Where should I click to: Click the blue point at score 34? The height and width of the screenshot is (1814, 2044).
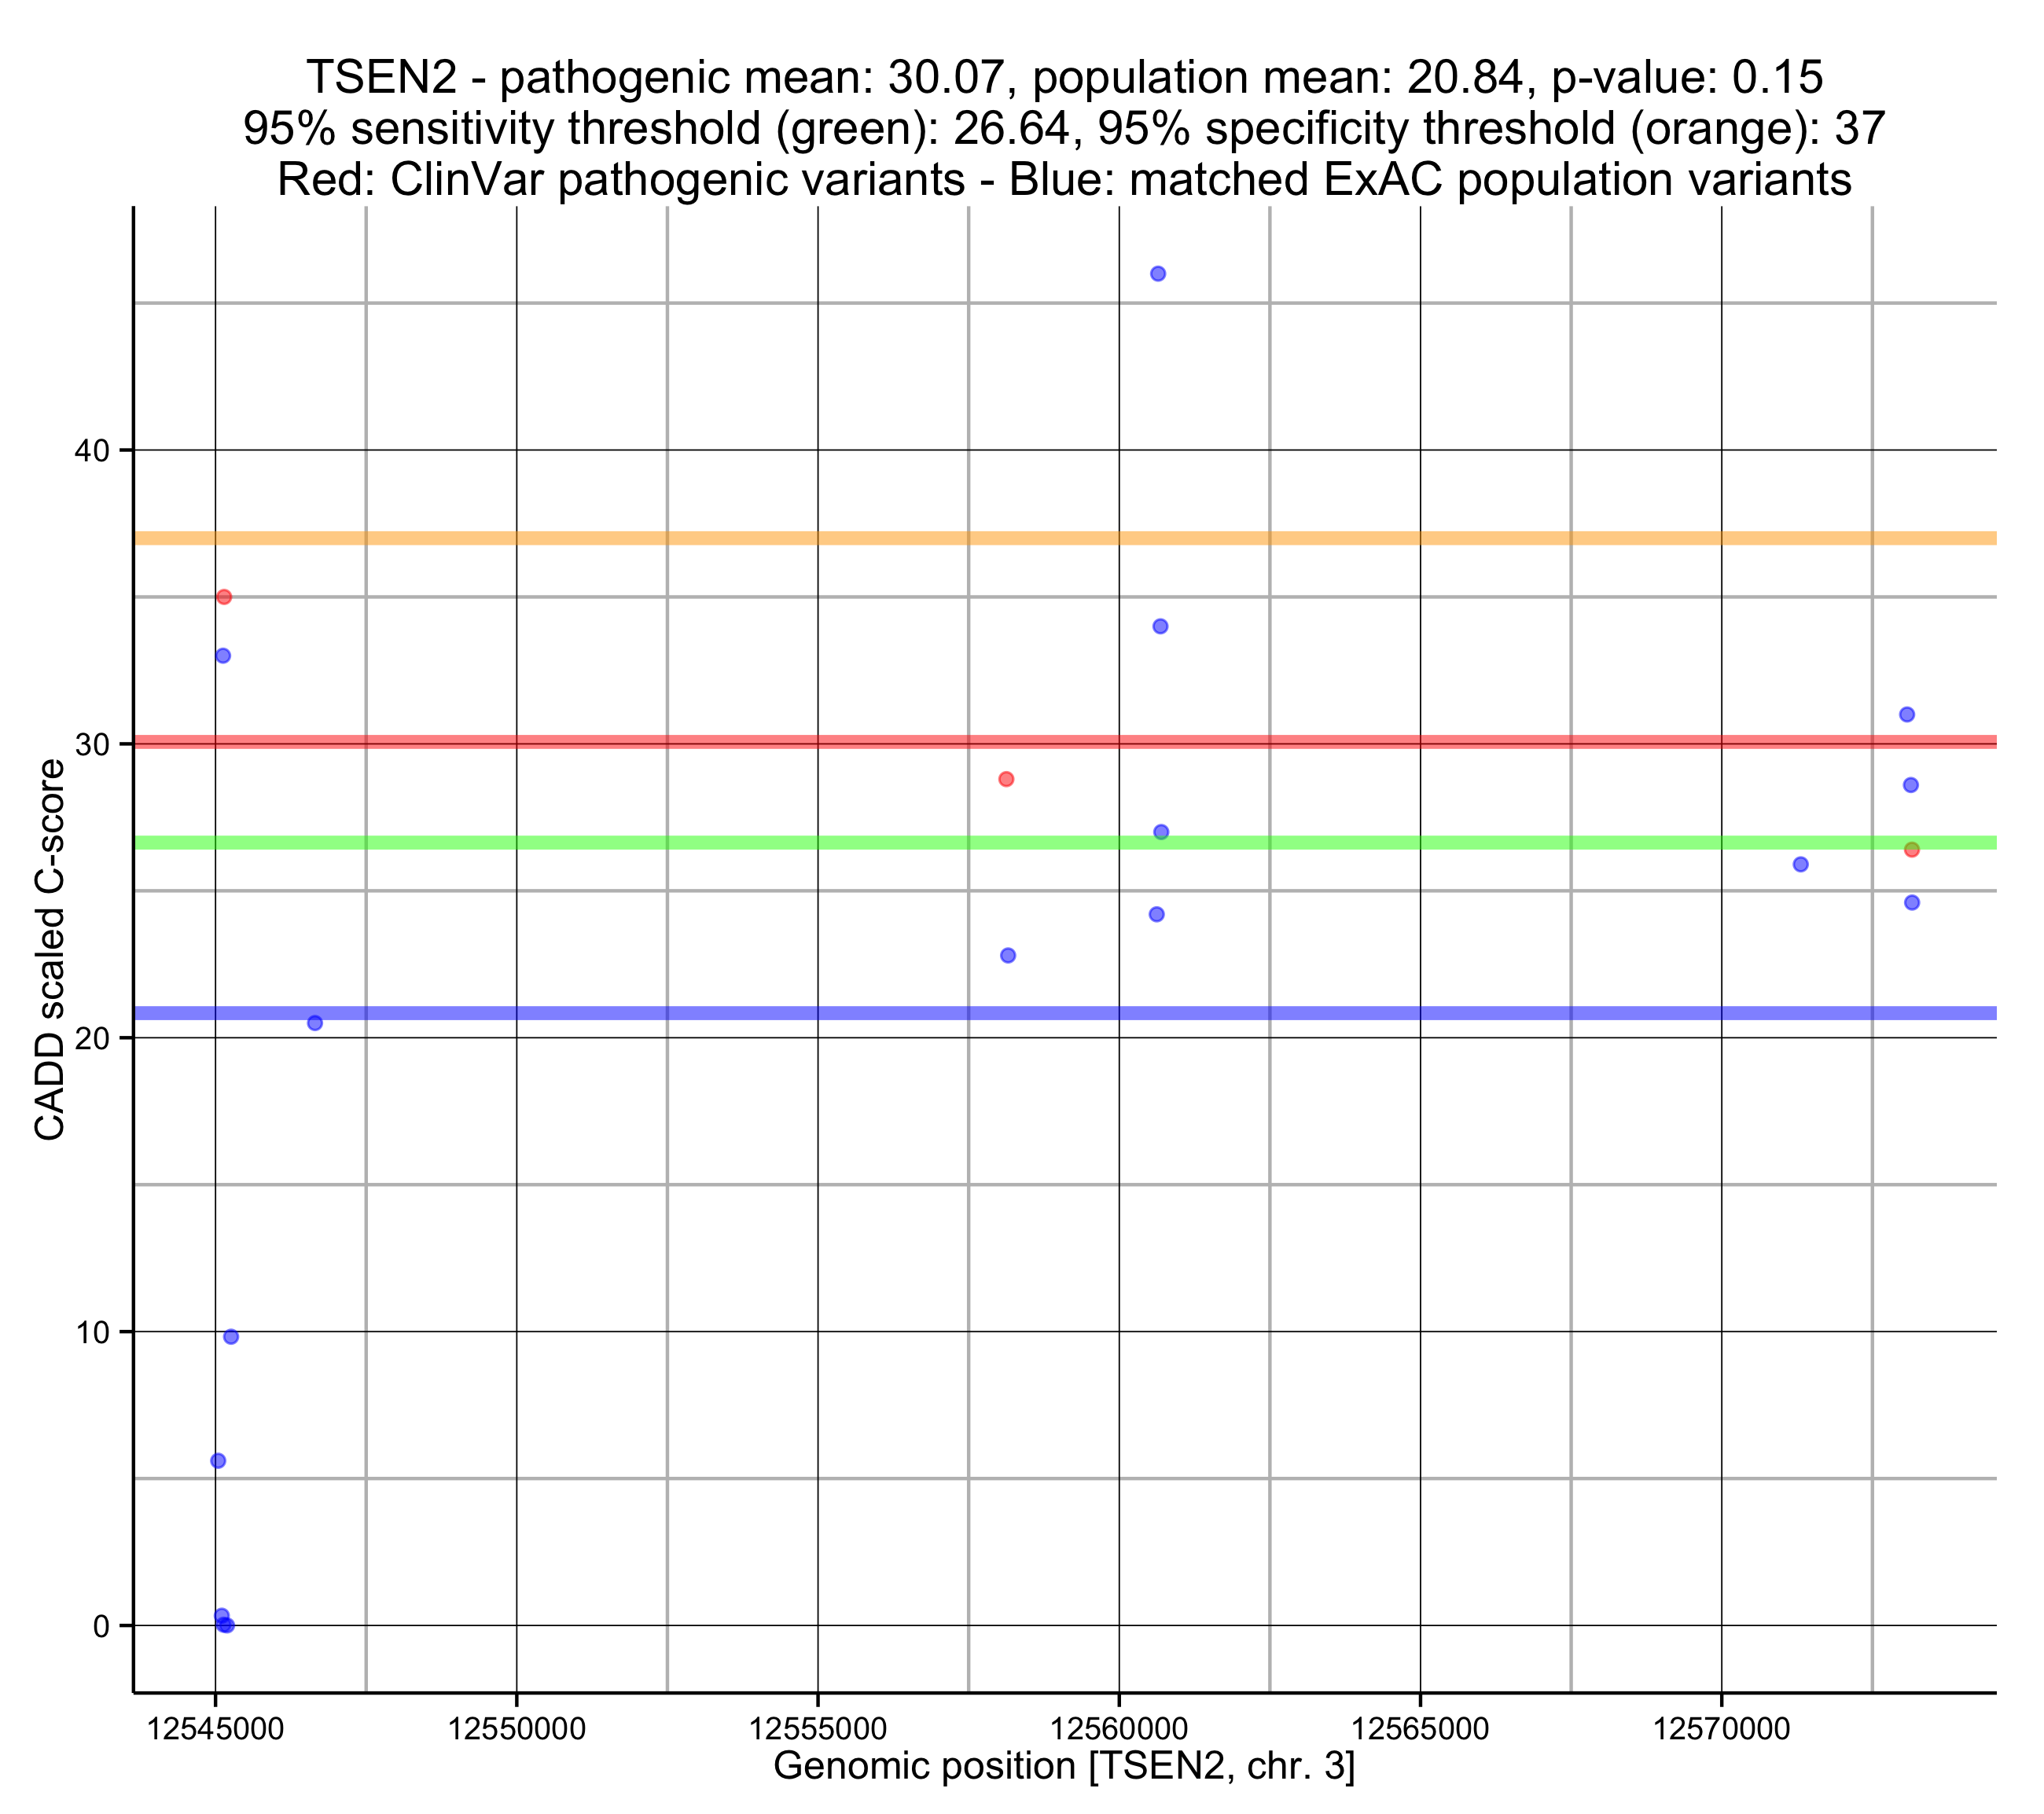click(x=1160, y=626)
